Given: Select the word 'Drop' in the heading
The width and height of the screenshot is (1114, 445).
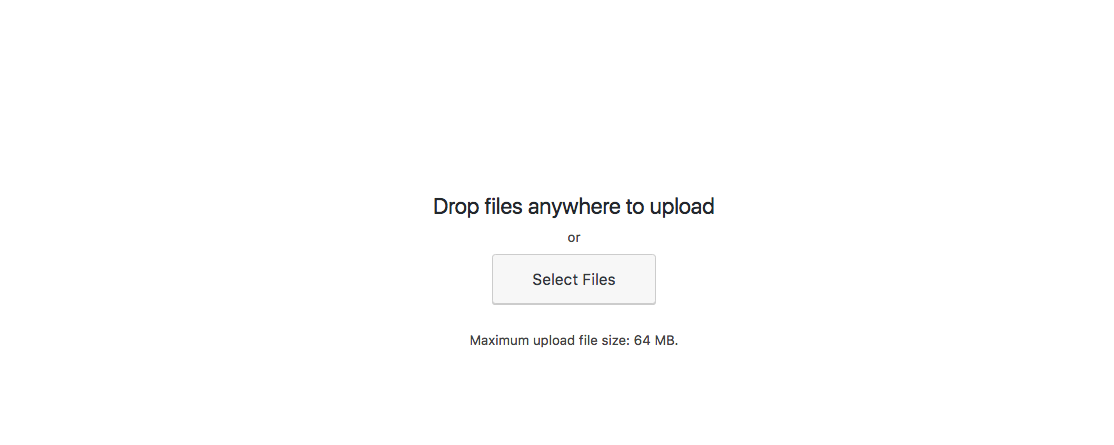Looking at the screenshot, I should (x=456, y=207).
